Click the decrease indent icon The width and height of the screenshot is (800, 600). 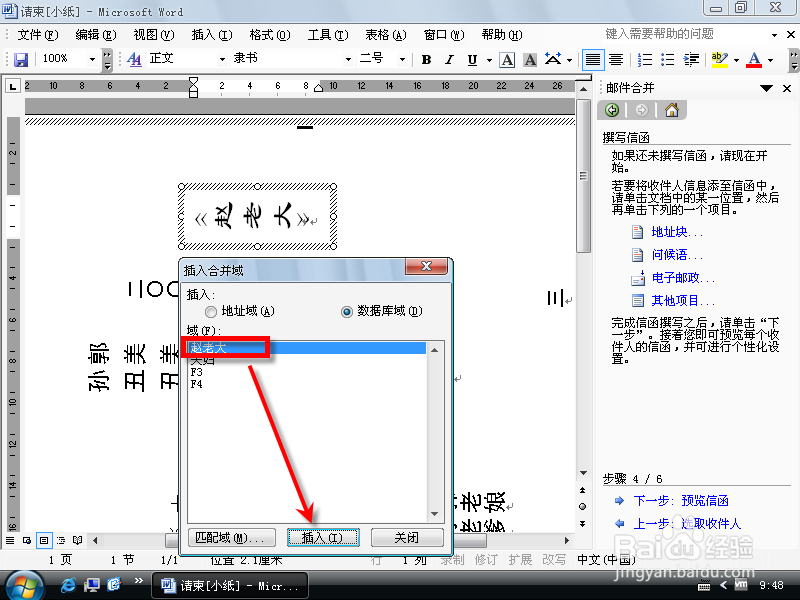coord(691,60)
